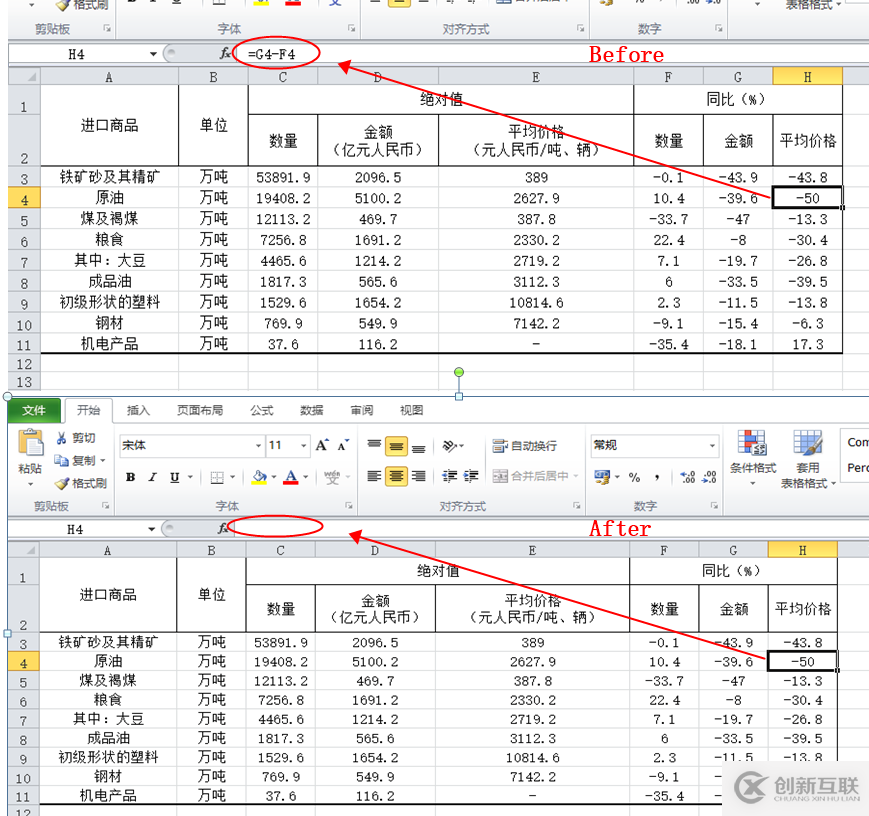Select cell H4 with -50 in After sheet
869x816 pixels.
click(802, 661)
